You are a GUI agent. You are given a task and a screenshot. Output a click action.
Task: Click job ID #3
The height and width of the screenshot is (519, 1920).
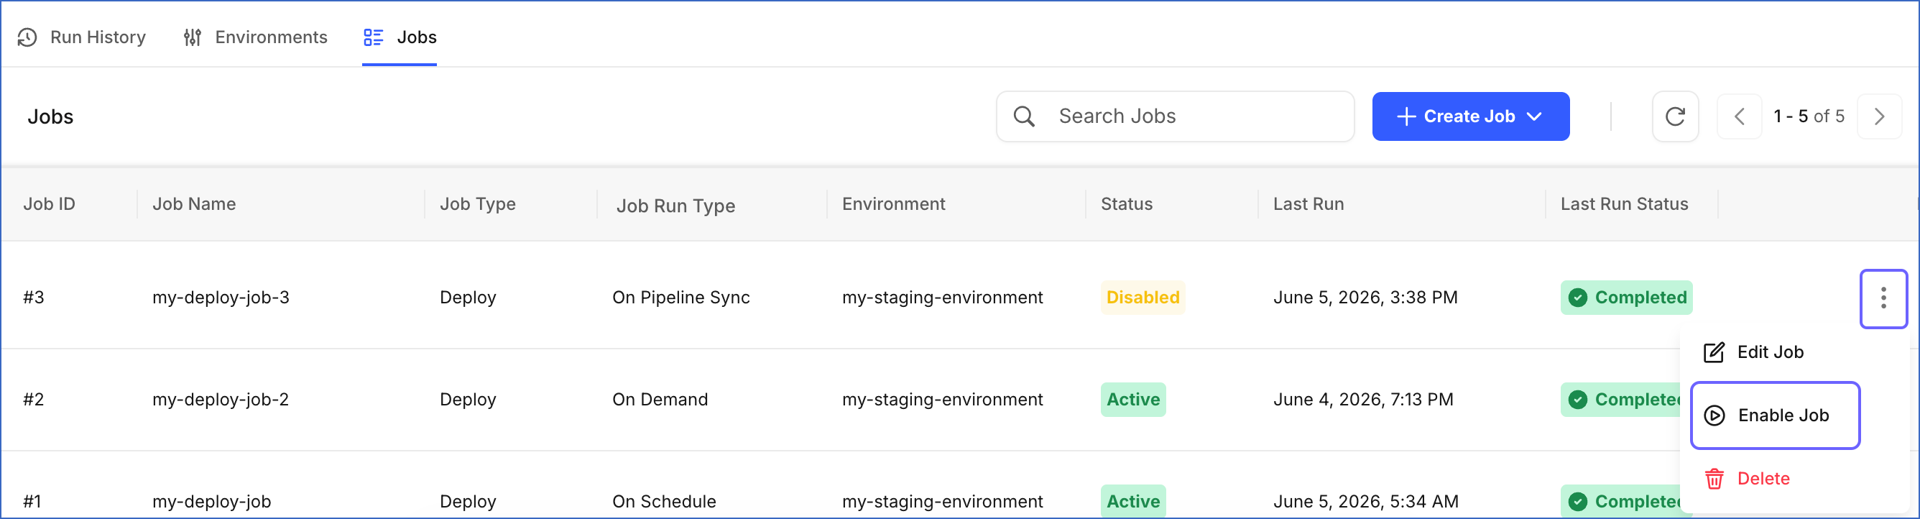click(34, 297)
